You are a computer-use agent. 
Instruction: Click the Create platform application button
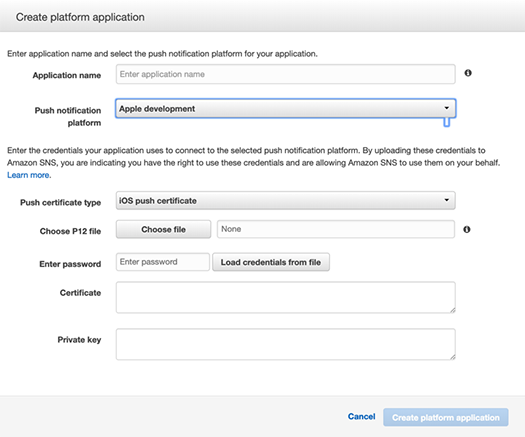tap(446, 417)
